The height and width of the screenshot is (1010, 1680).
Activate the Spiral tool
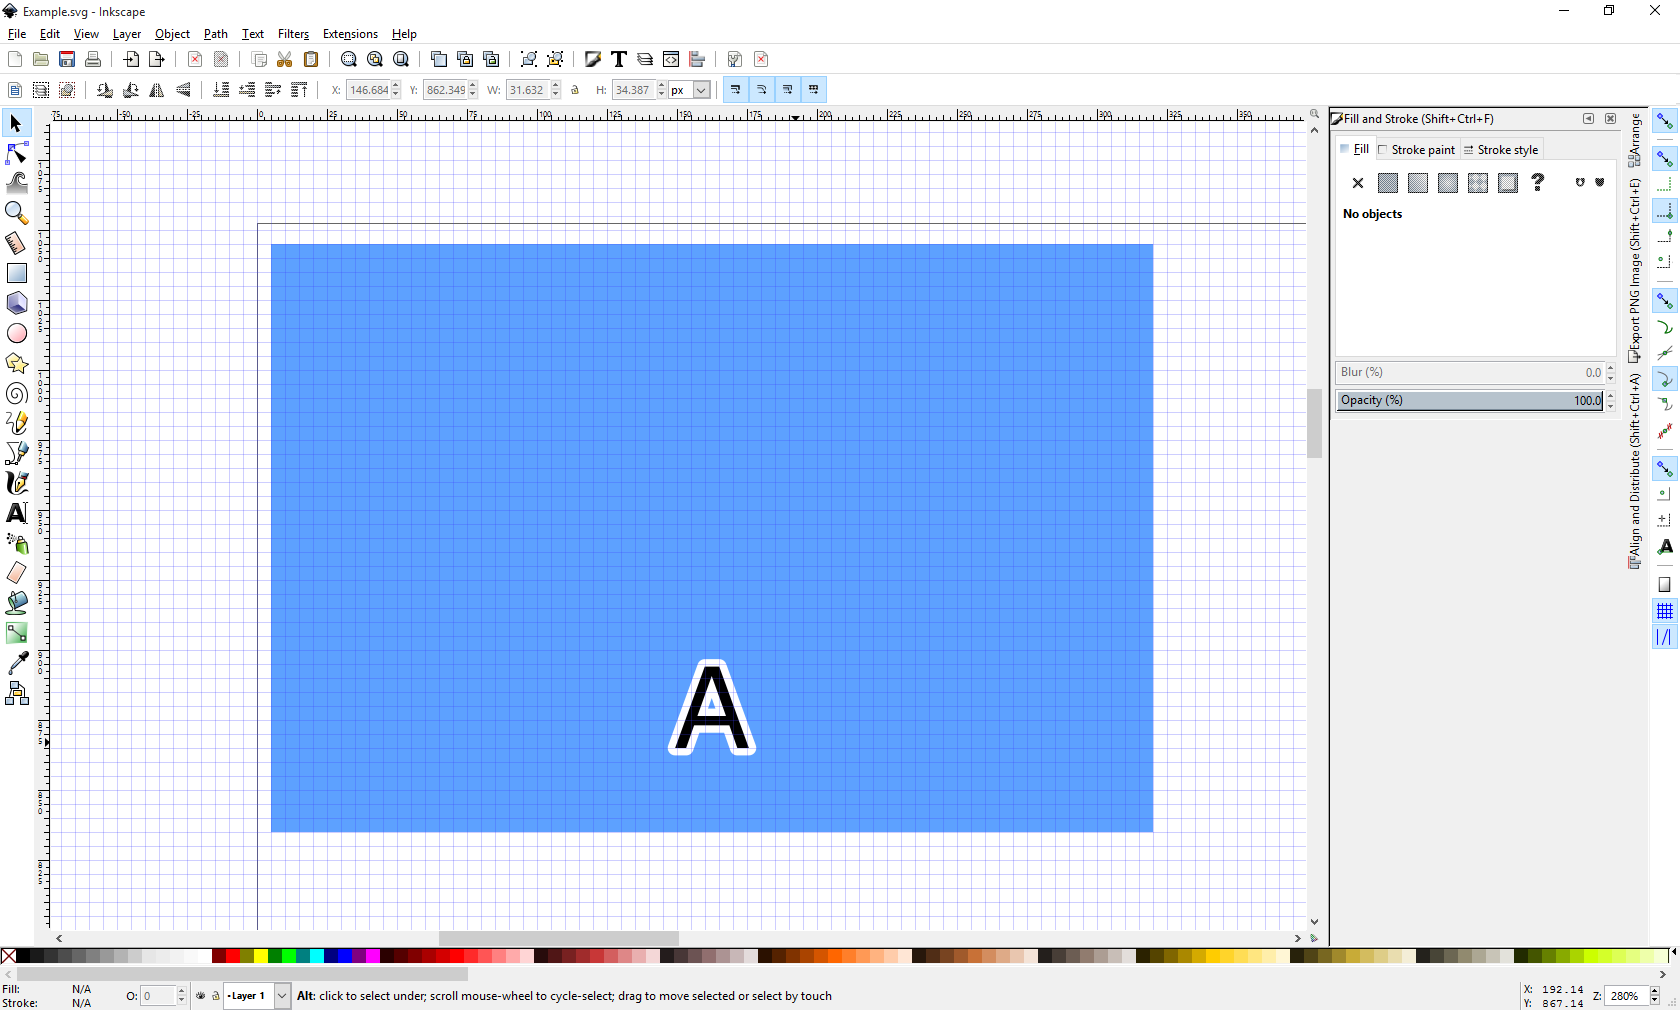[x=17, y=393]
